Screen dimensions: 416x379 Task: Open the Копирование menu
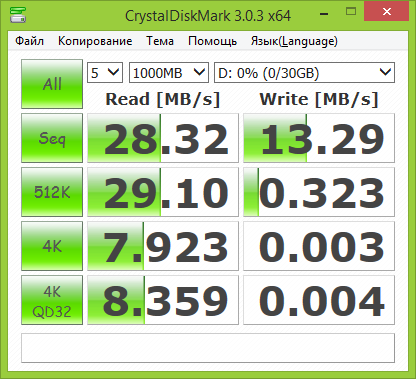point(95,41)
